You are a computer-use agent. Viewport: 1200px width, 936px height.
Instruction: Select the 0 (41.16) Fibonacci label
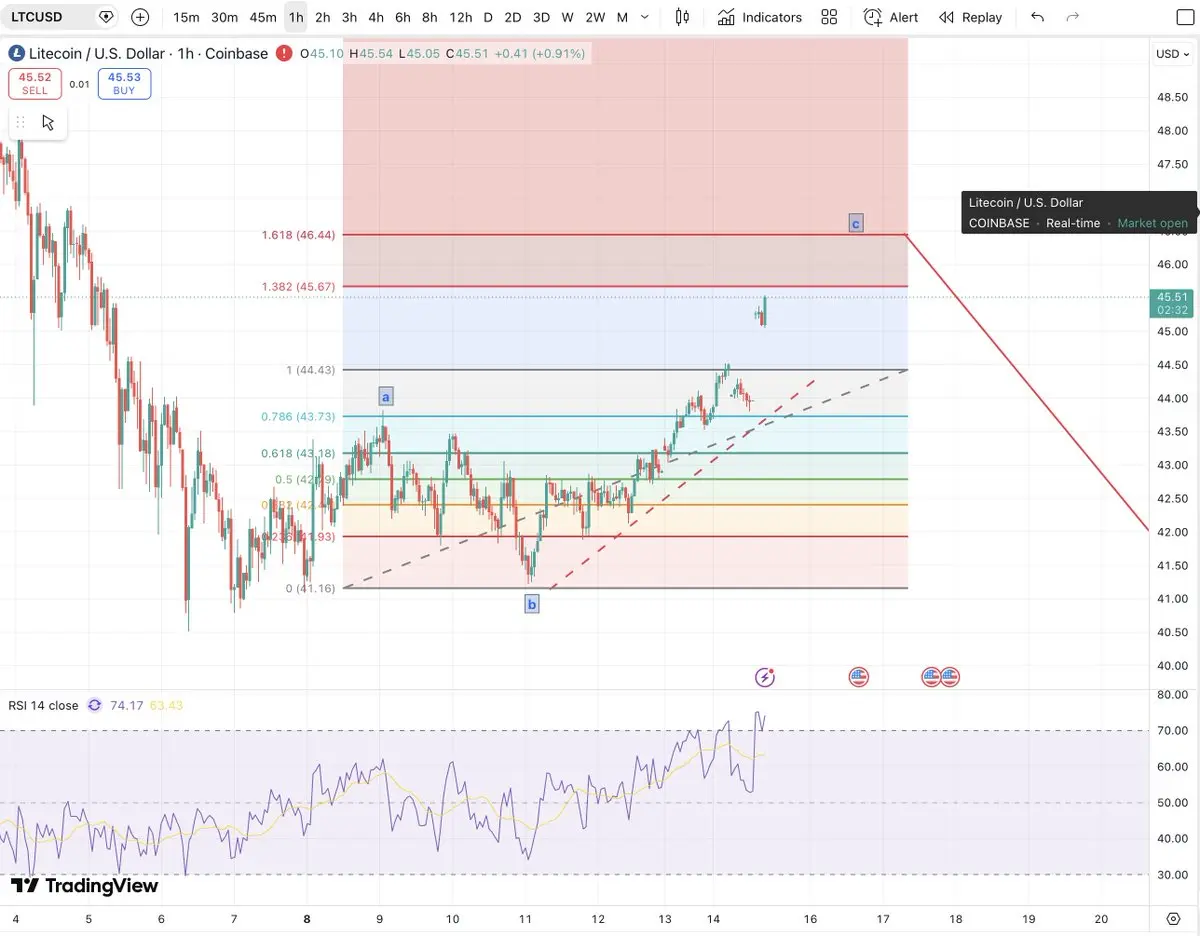[311, 588]
